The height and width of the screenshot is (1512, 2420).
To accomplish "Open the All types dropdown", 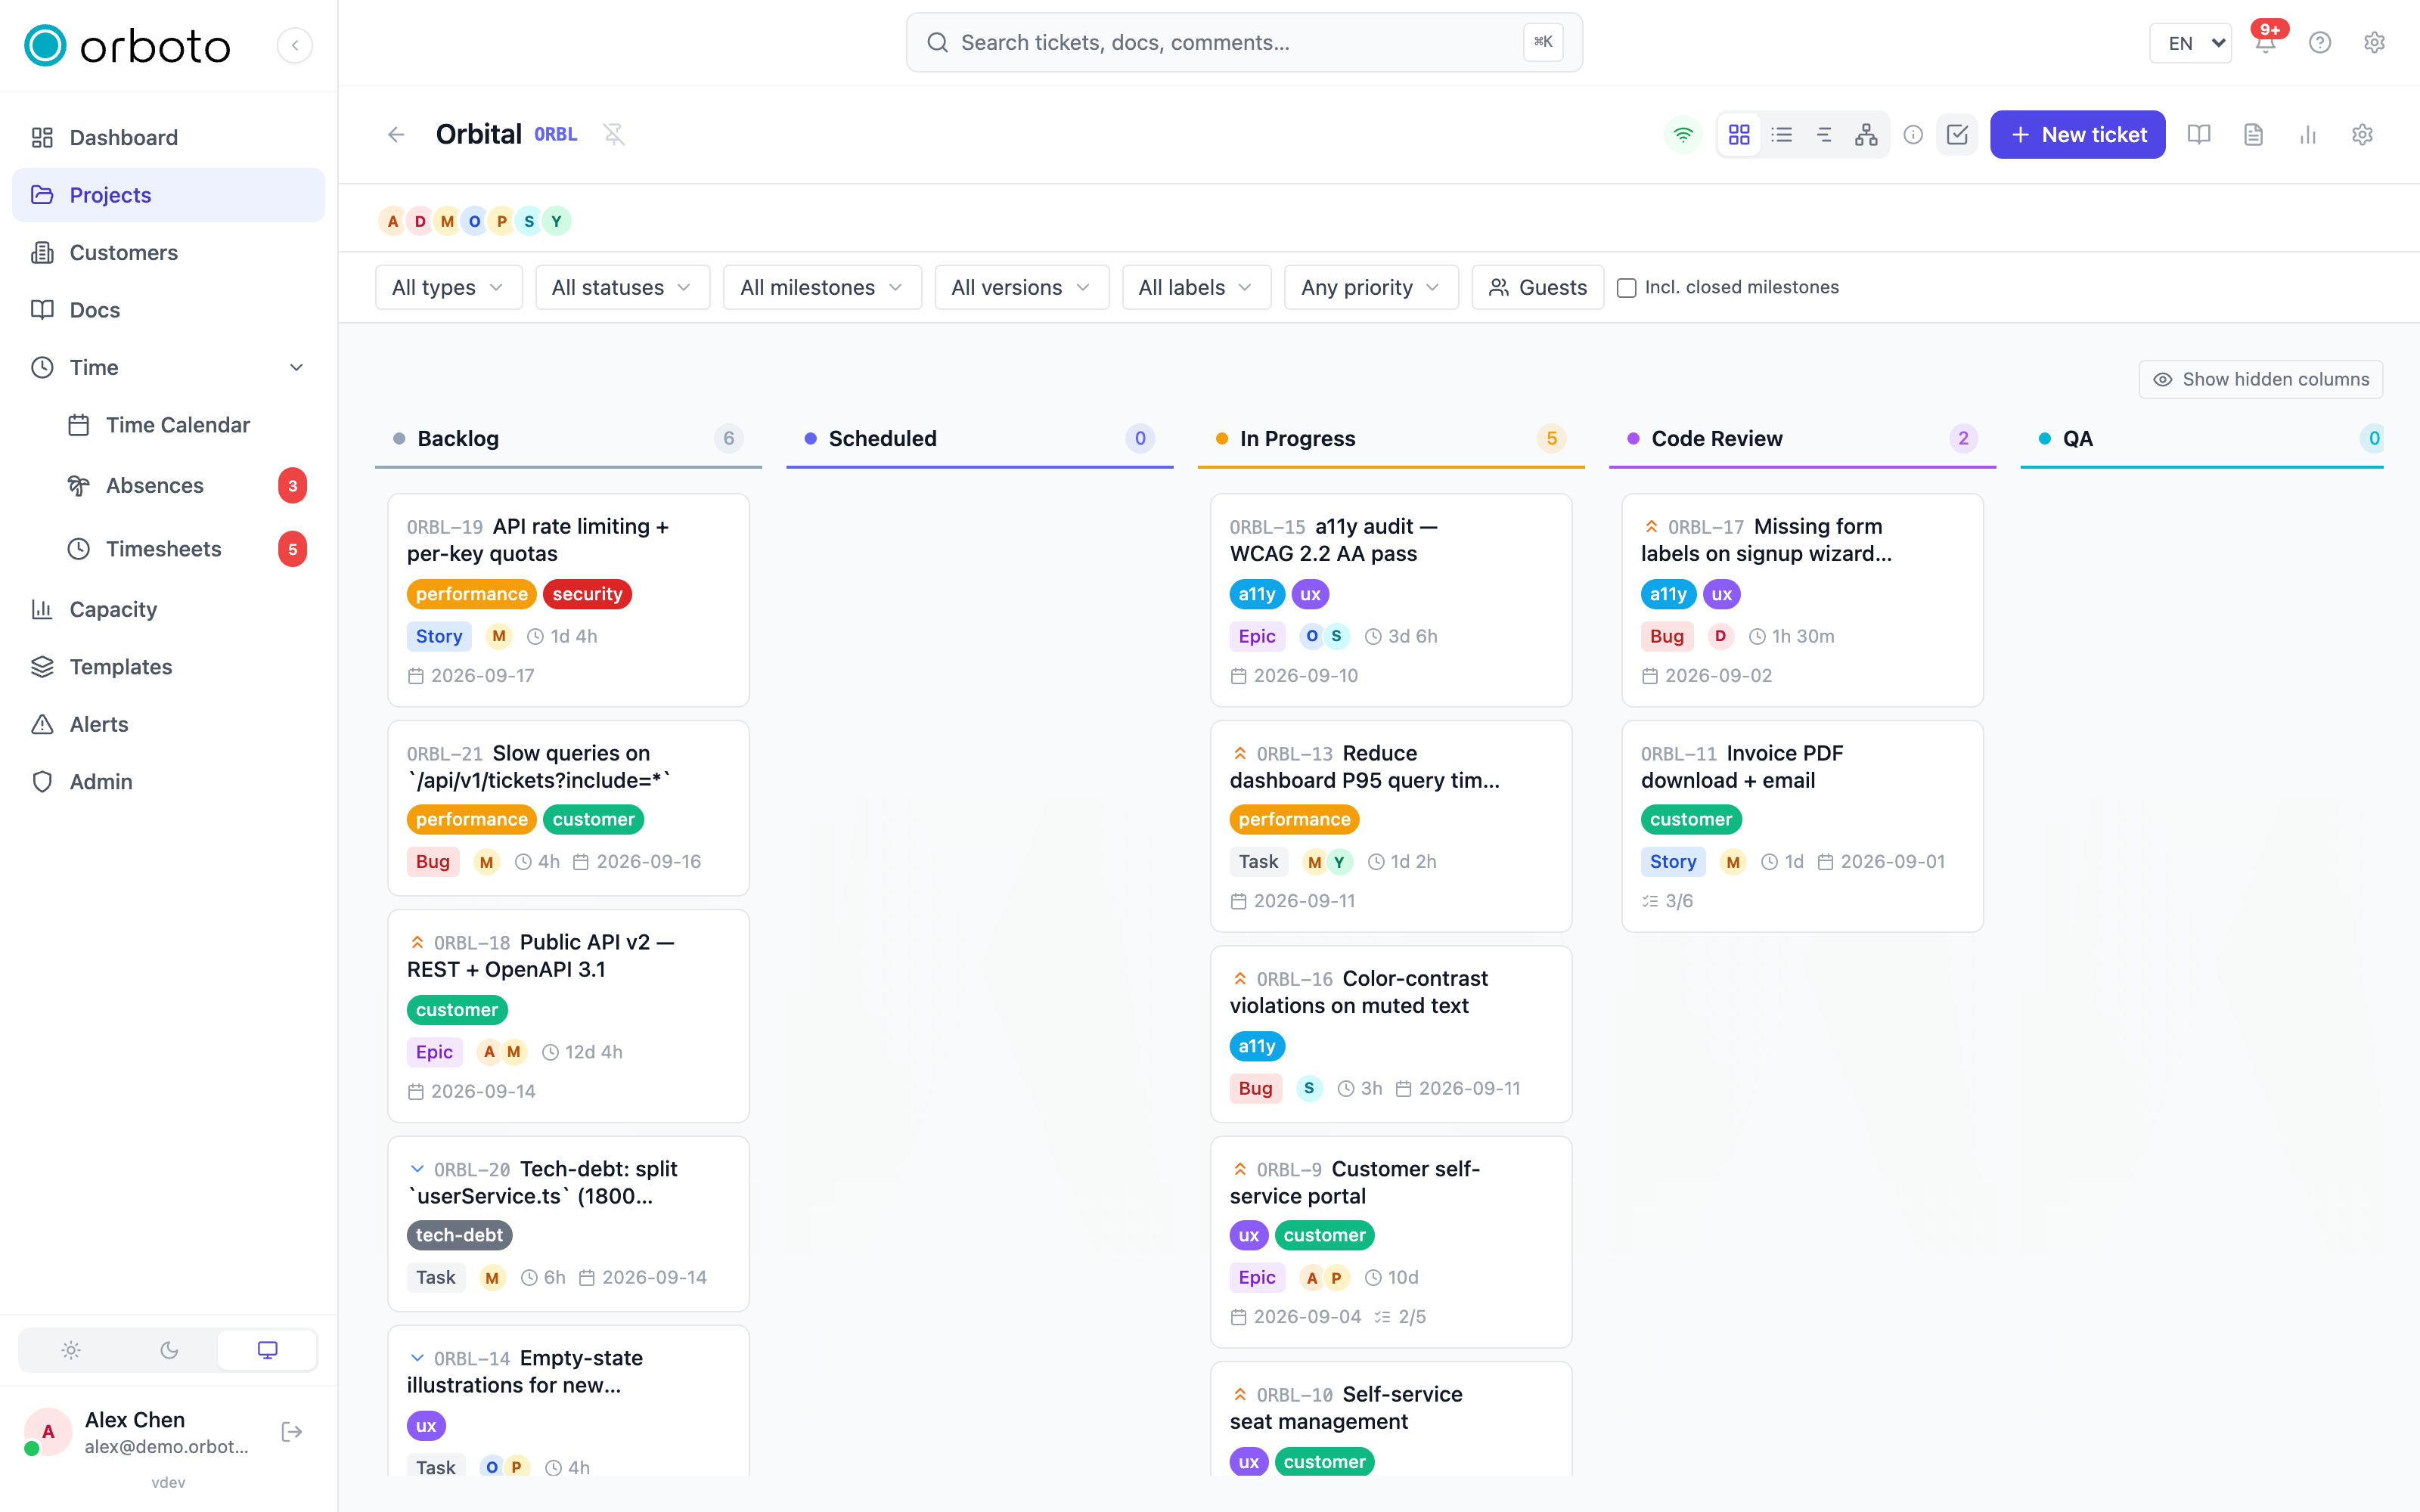I will pyautogui.click(x=448, y=287).
